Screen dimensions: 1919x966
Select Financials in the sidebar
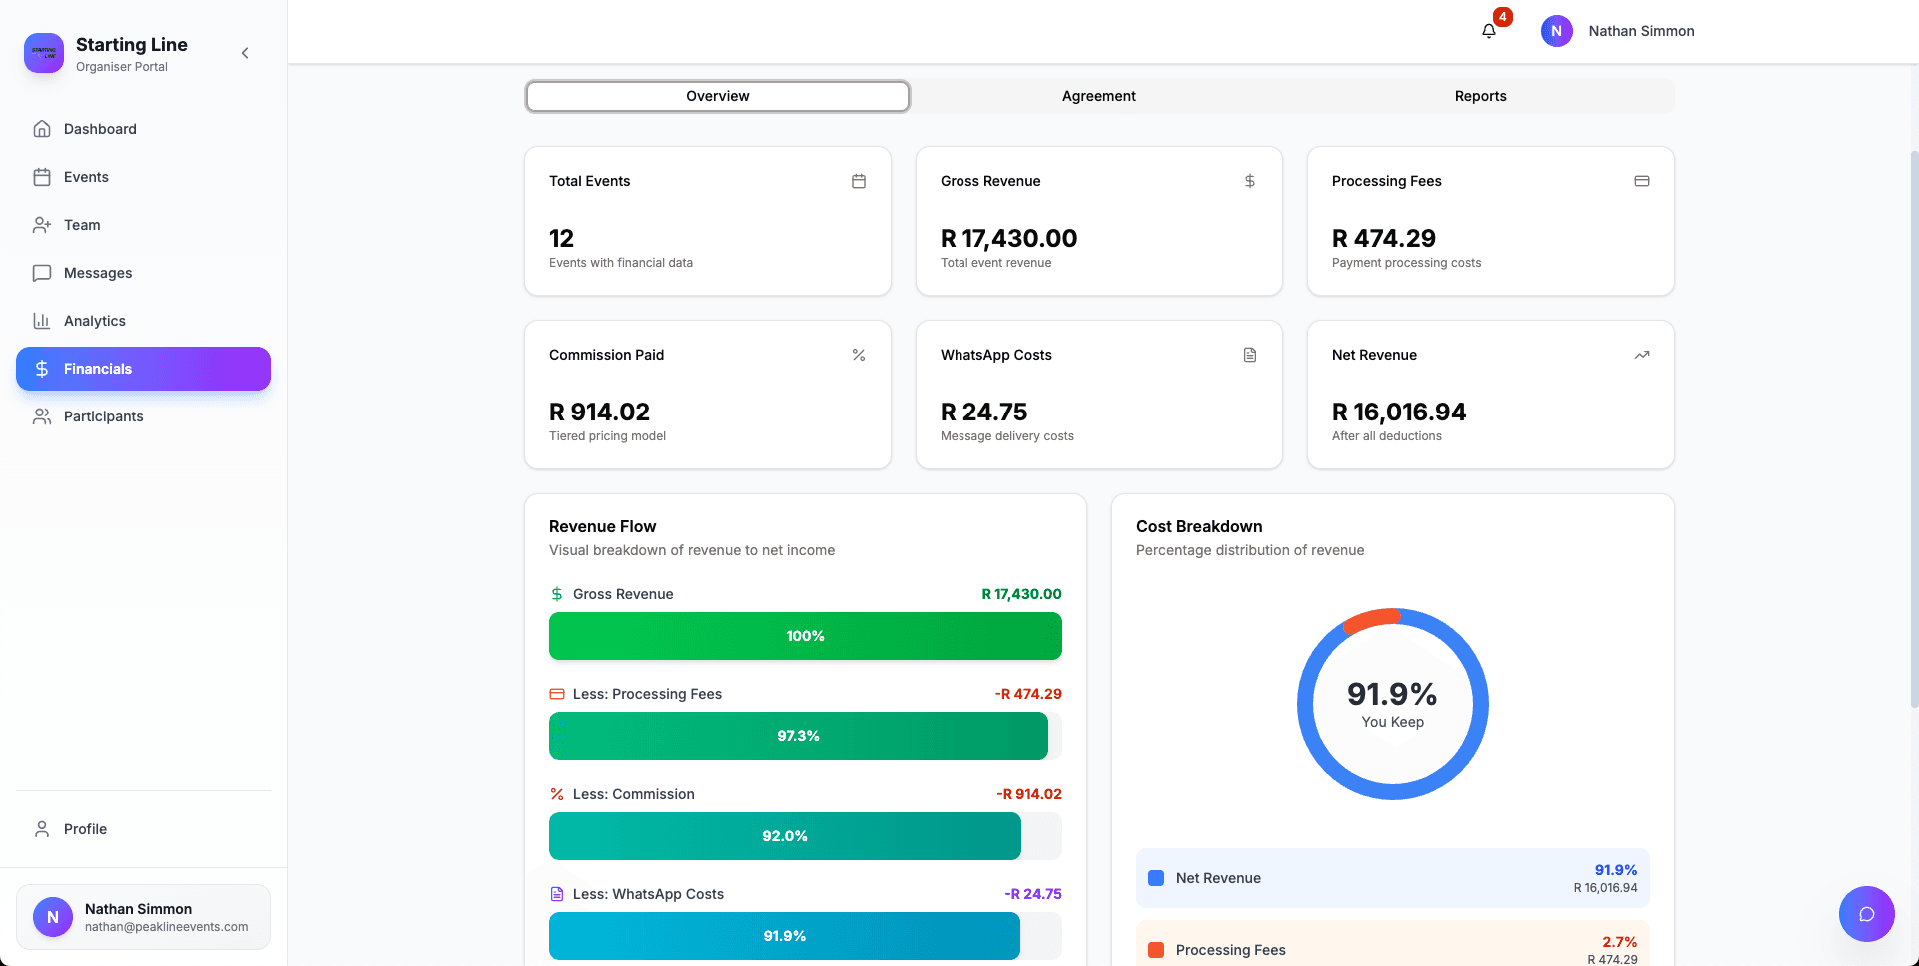(x=98, y=369)
